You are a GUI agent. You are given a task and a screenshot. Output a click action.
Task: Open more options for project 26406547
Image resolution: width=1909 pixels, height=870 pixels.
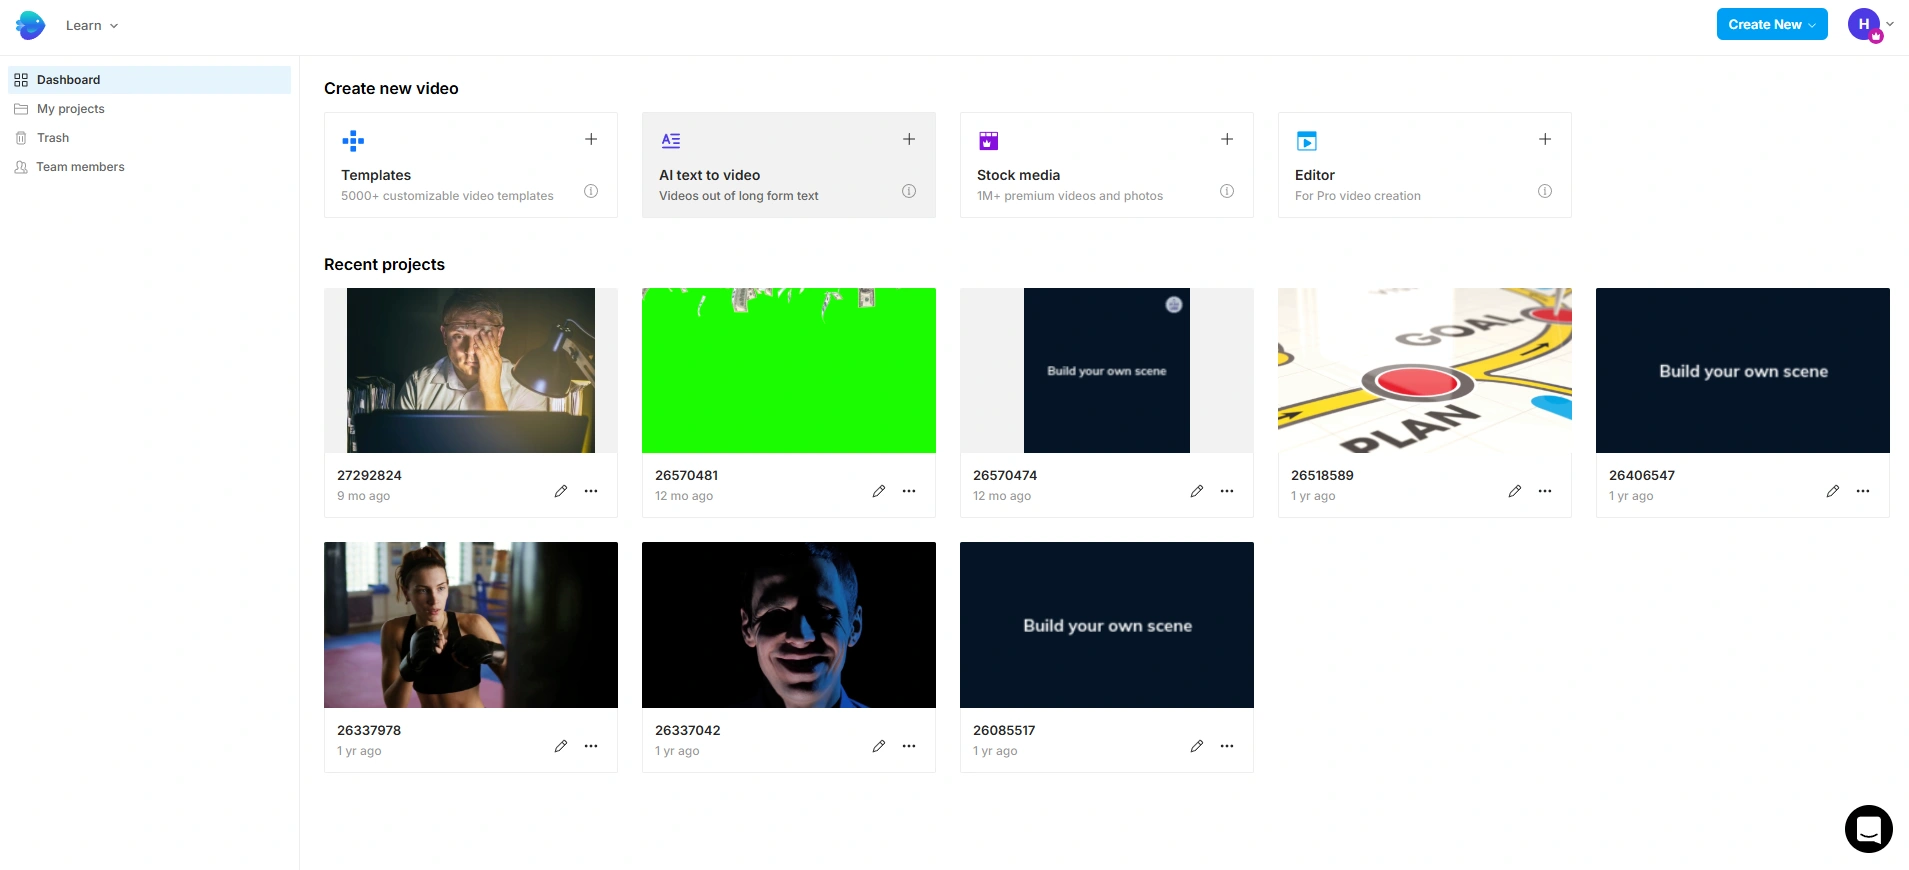tap(1863, 491)
